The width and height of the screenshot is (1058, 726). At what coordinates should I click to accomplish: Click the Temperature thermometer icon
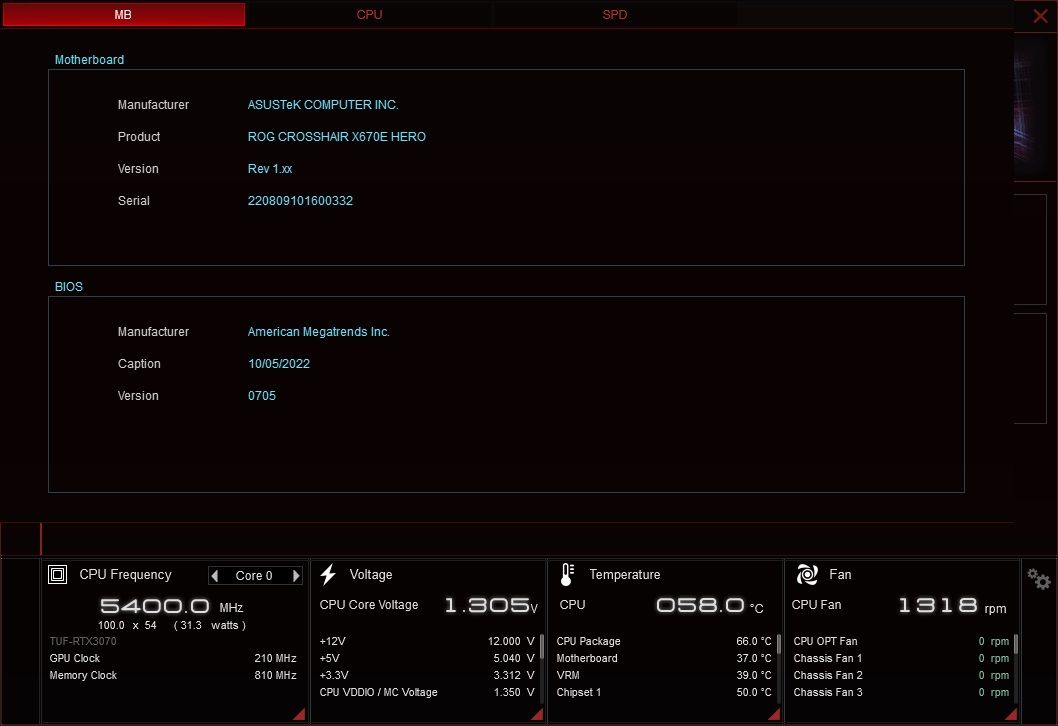(x=567, y=574)
